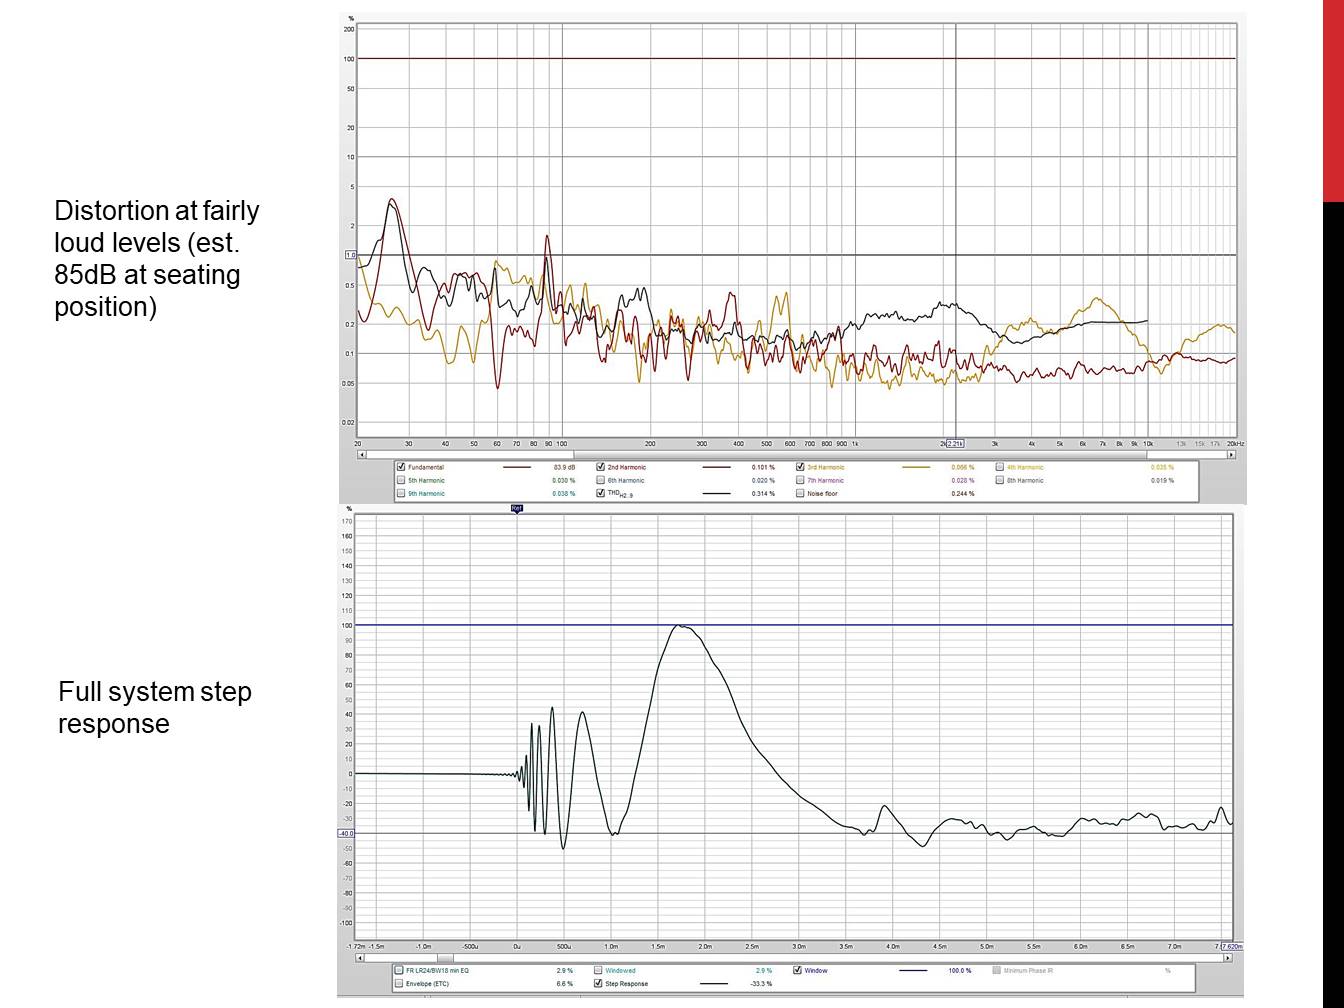Image resolution: width=1344 pixels, height=1008 pixels.
Task: Enable the Noise floor checkbox
Action: tap(801, 493)
